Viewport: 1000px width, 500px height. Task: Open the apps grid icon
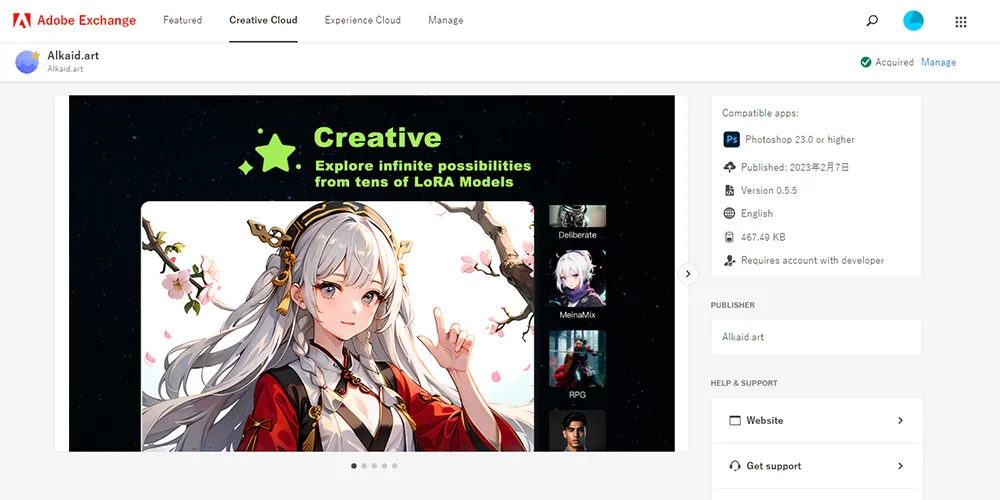pyautogui.click(x=960, y=22)
